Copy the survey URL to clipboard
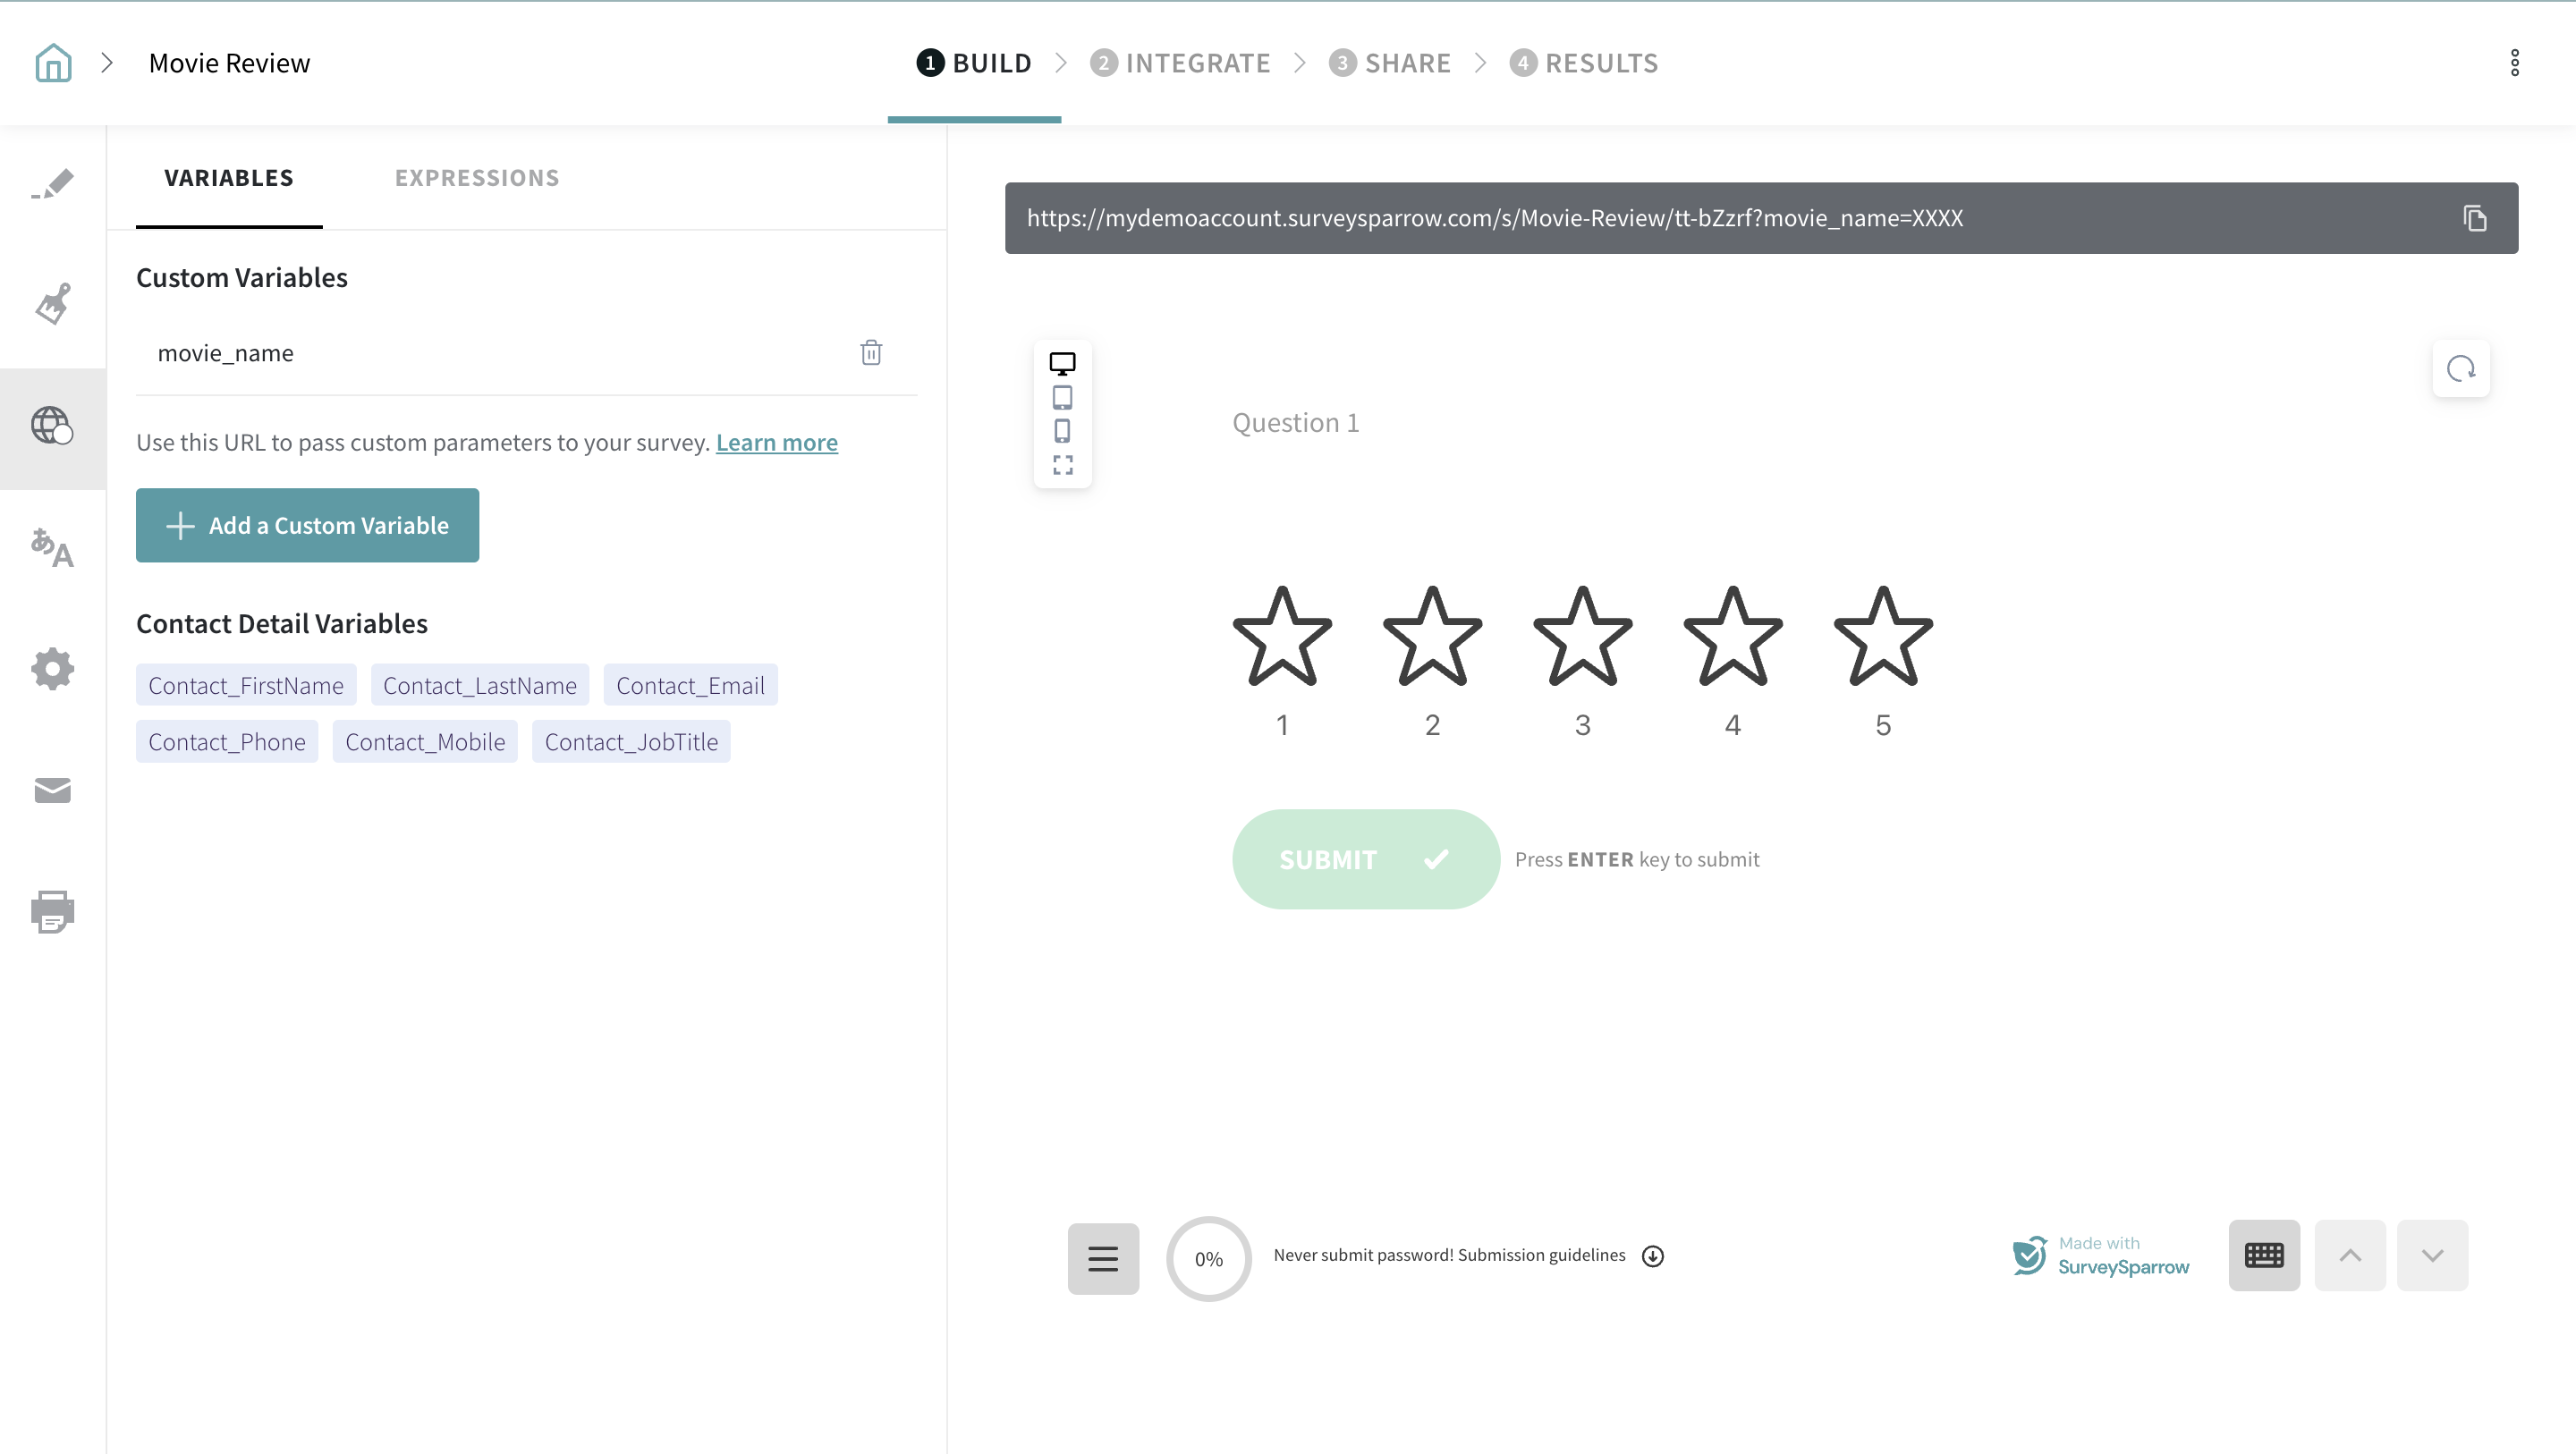 click(x=2475, y=218)
